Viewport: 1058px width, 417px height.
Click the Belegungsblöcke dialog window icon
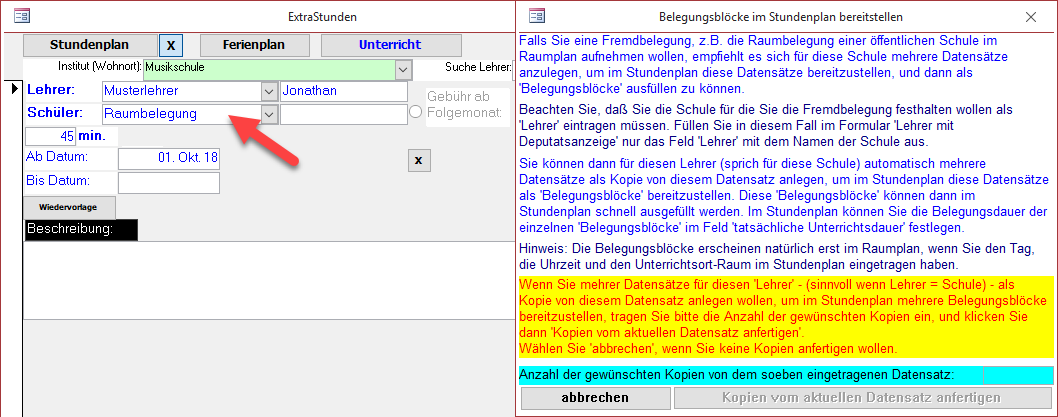(537, 16)
